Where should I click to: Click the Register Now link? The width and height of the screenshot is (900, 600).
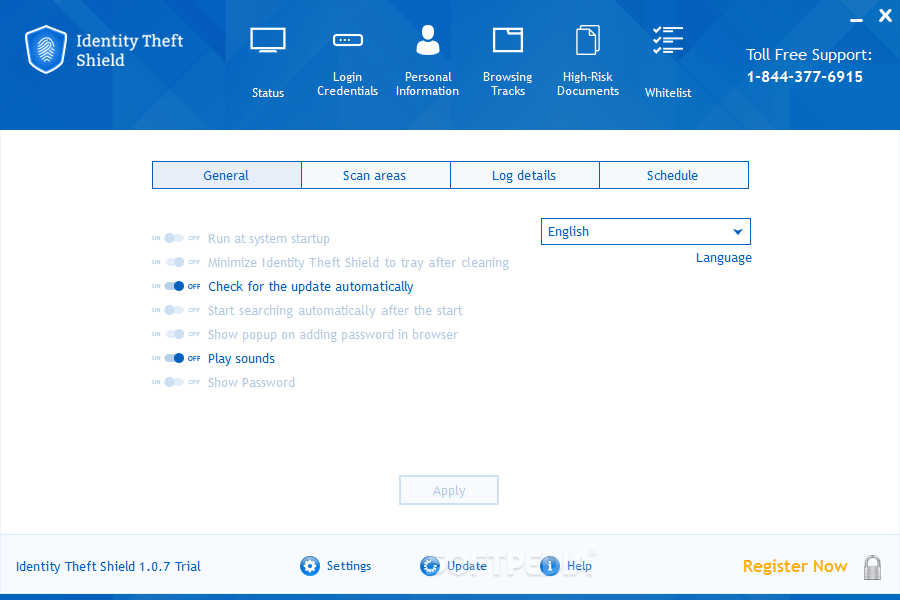click(795, 566)
